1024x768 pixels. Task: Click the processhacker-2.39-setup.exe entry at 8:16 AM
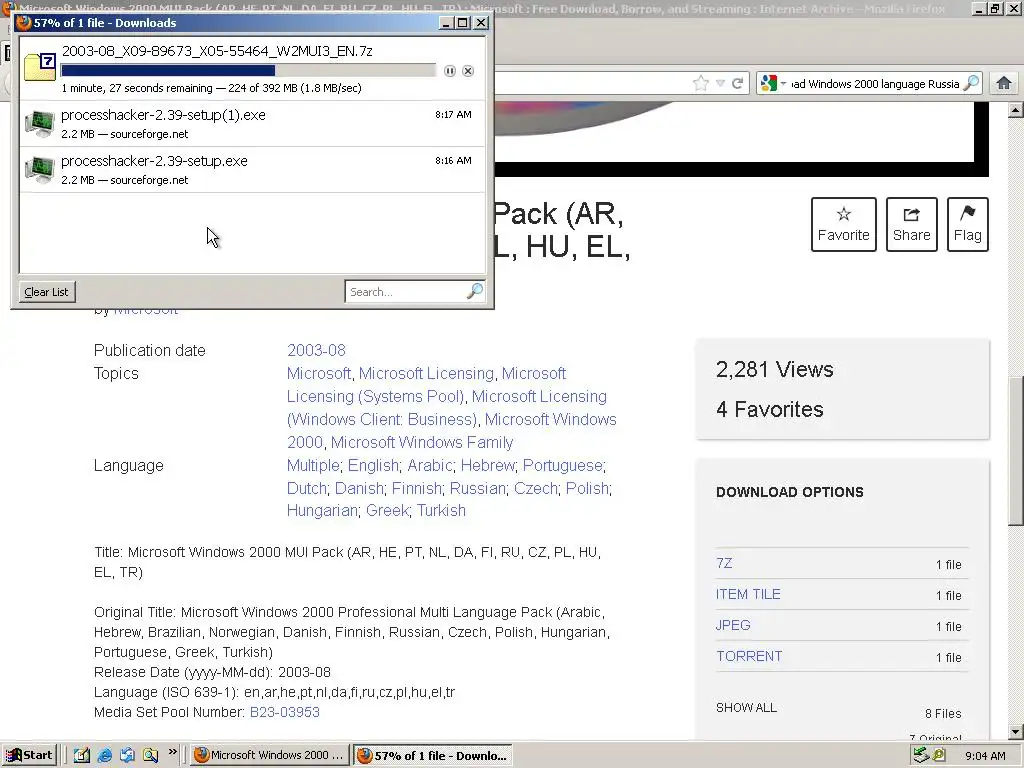[251, 170]
